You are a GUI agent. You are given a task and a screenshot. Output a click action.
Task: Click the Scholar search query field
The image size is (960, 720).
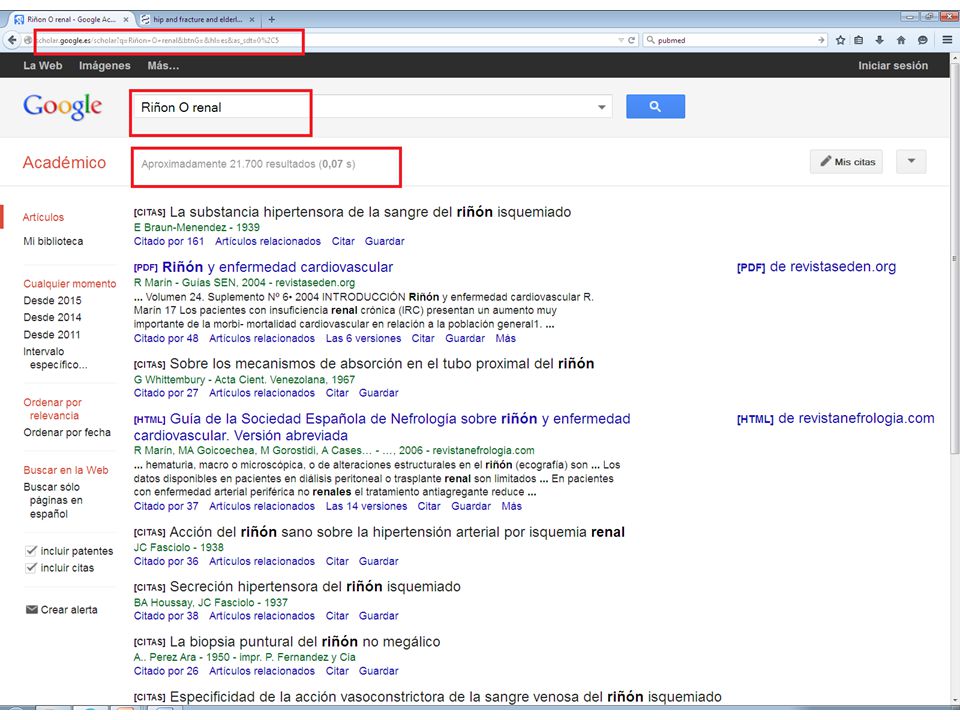pyautogui.click(x=361, y=107)
